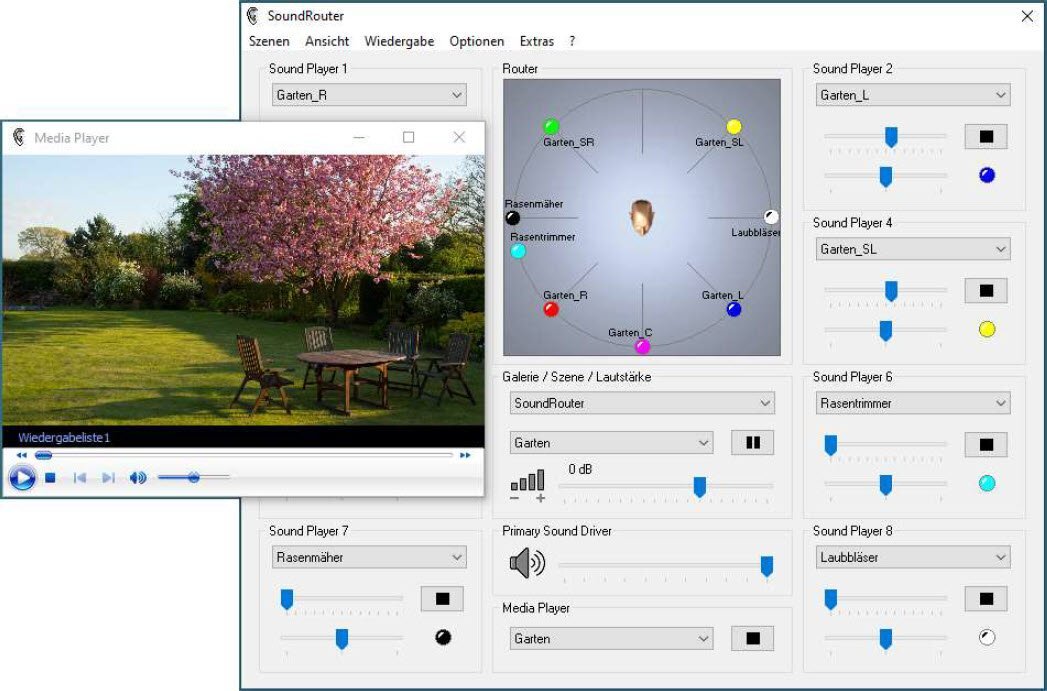Viewport: 1047px width, 691px height.
Task: Click the Media Player play button
Action: click(22, 478)
